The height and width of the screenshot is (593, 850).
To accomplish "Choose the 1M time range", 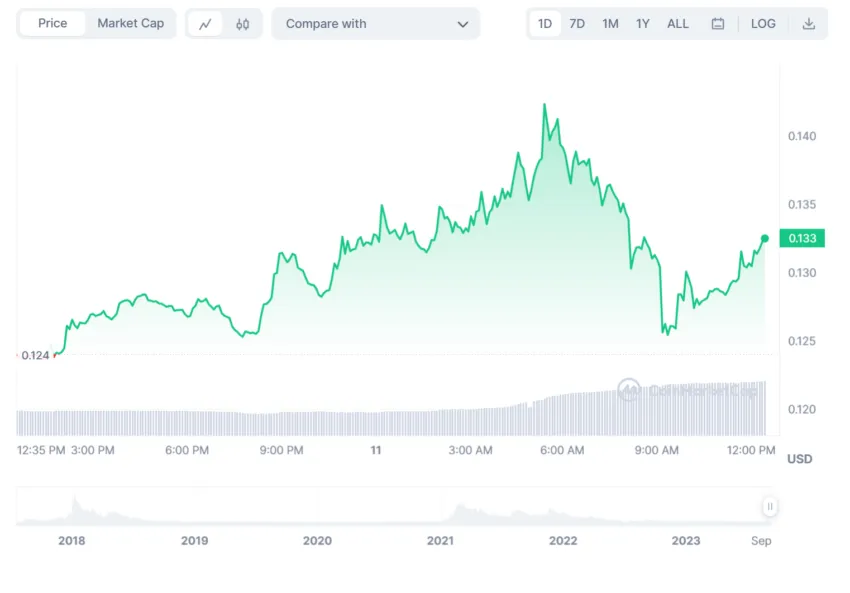I will point(610,24).
